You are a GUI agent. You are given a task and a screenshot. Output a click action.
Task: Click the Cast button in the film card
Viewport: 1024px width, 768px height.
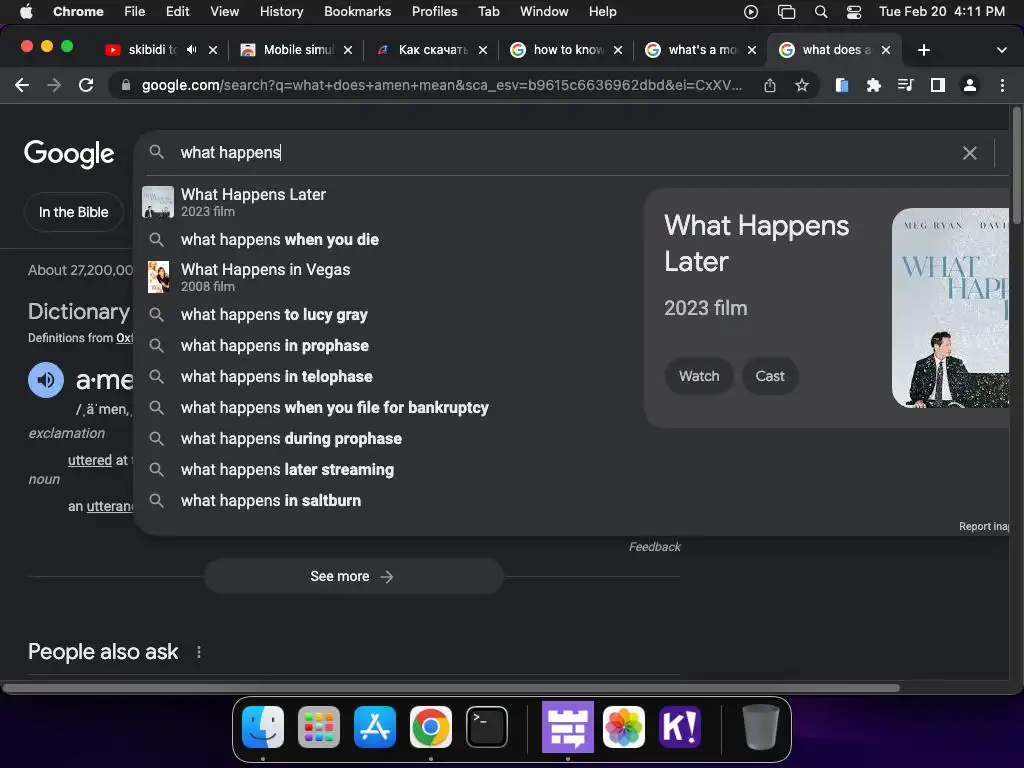[x=770, y=376]
